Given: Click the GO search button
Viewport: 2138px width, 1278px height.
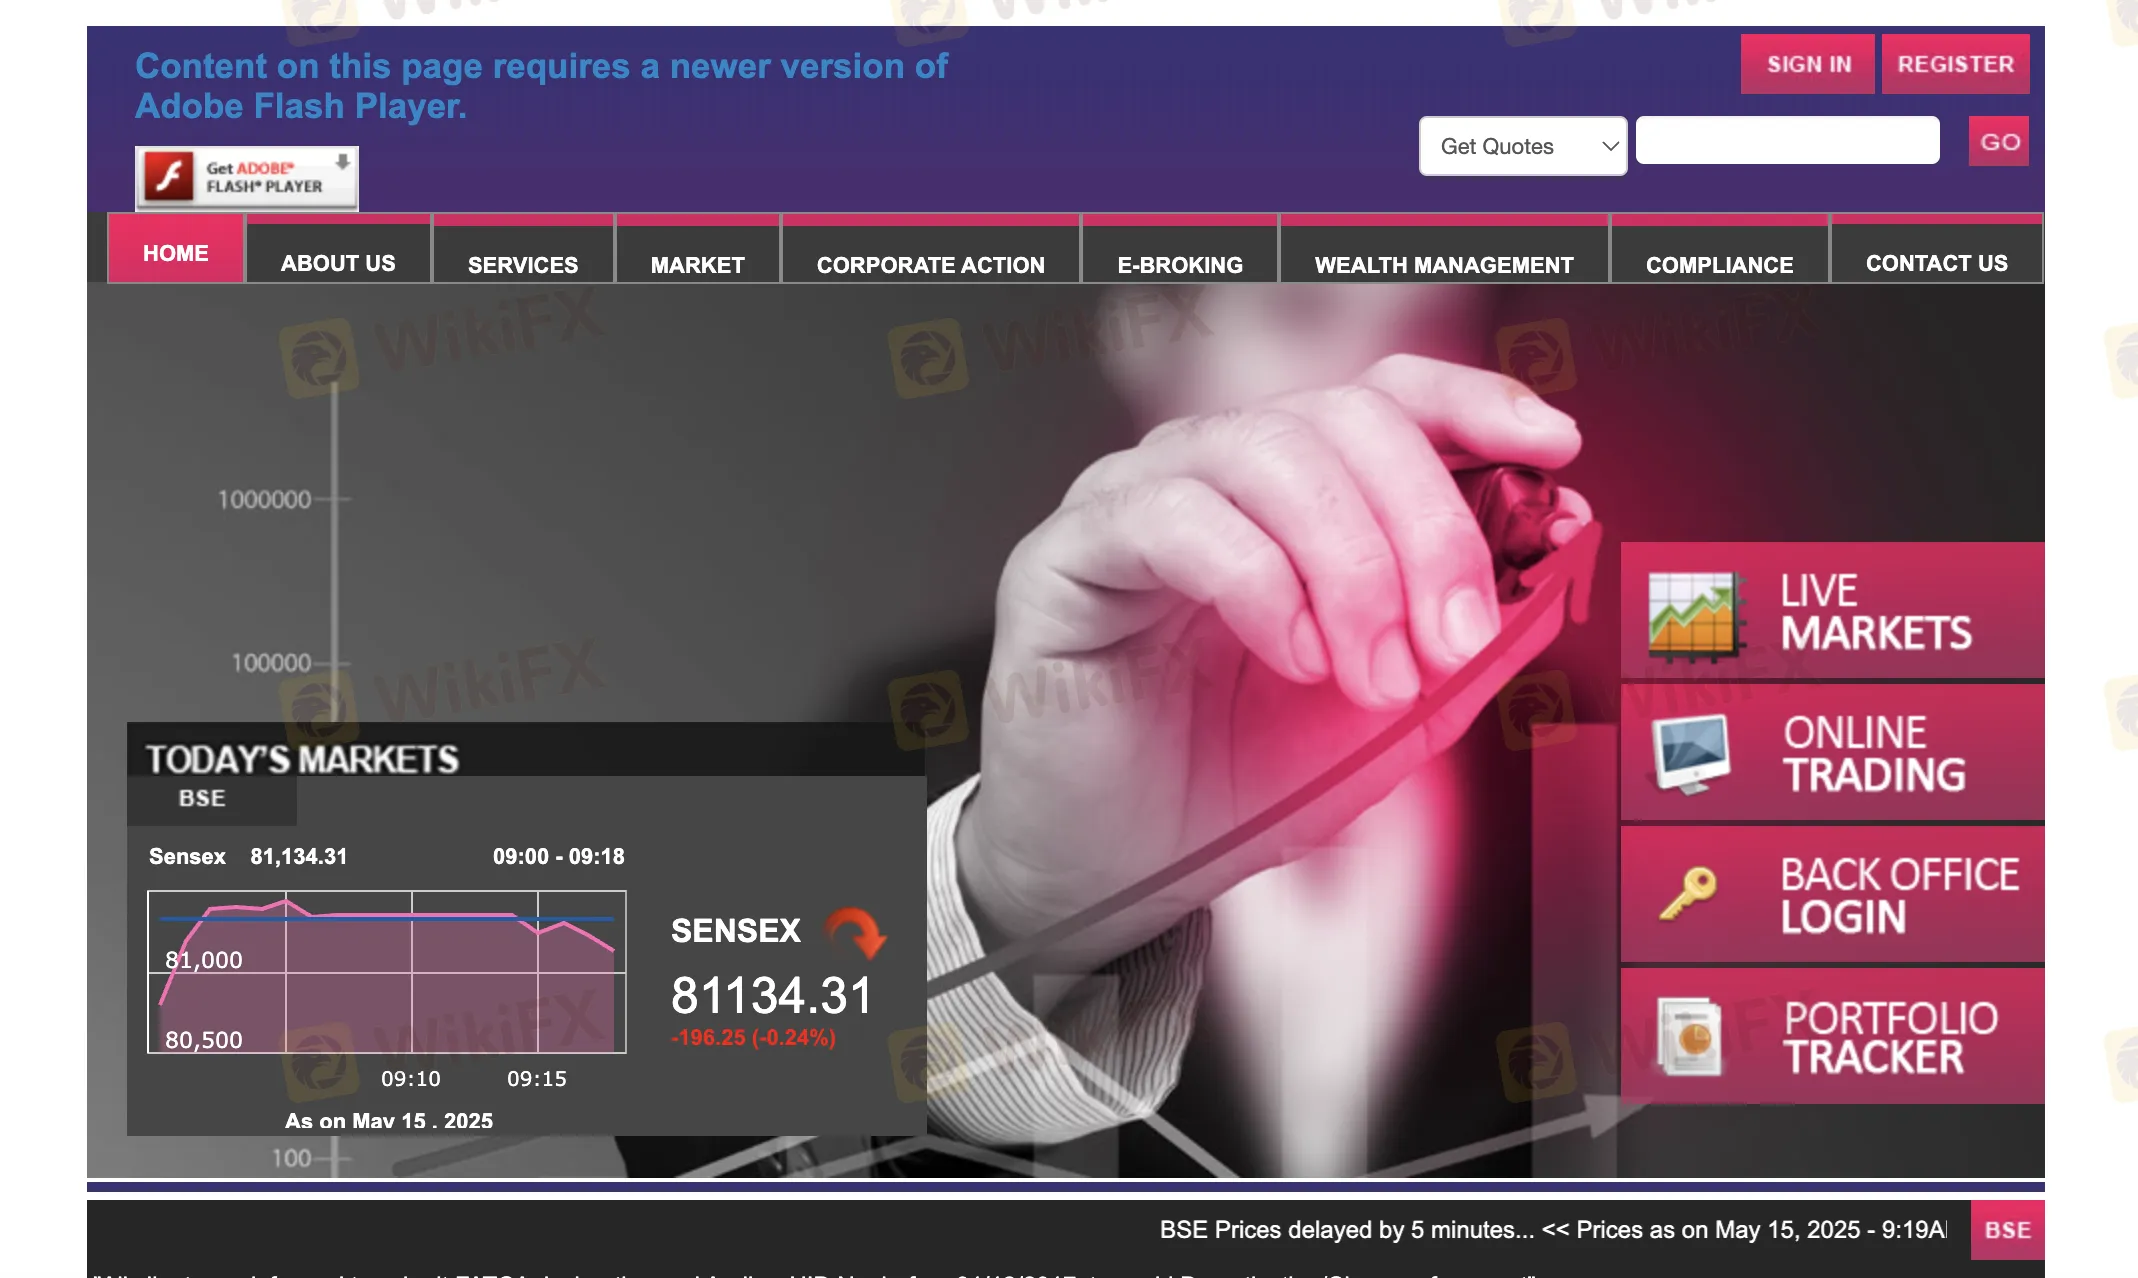Looking at the screenshot, I should [1999, 142].
